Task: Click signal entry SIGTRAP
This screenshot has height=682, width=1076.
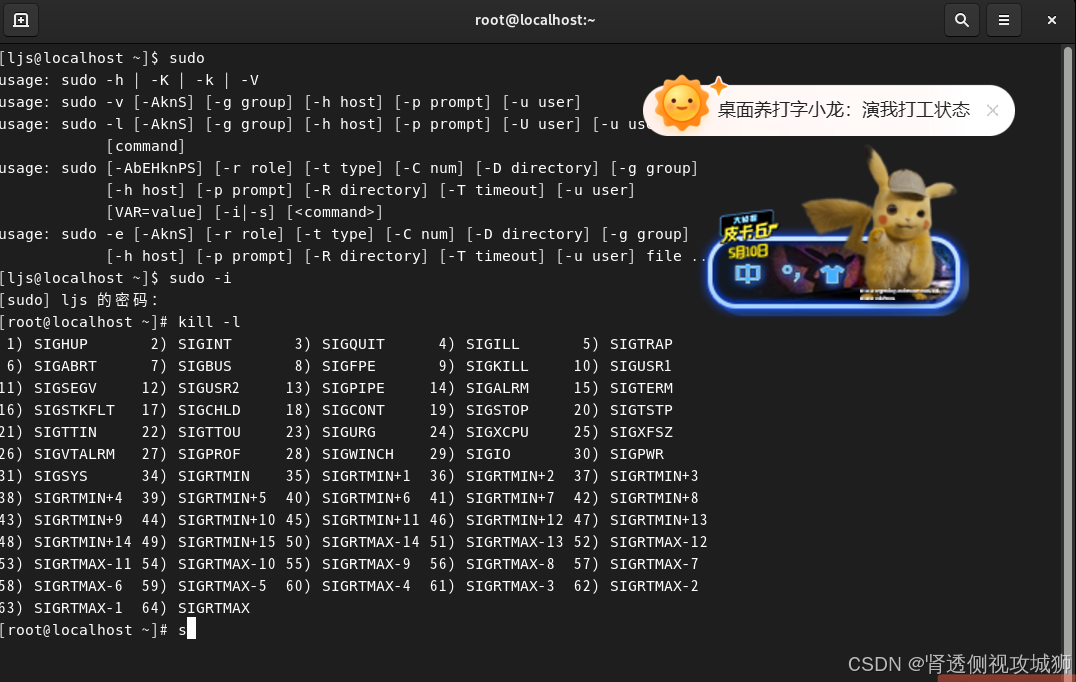Action: 642,344
